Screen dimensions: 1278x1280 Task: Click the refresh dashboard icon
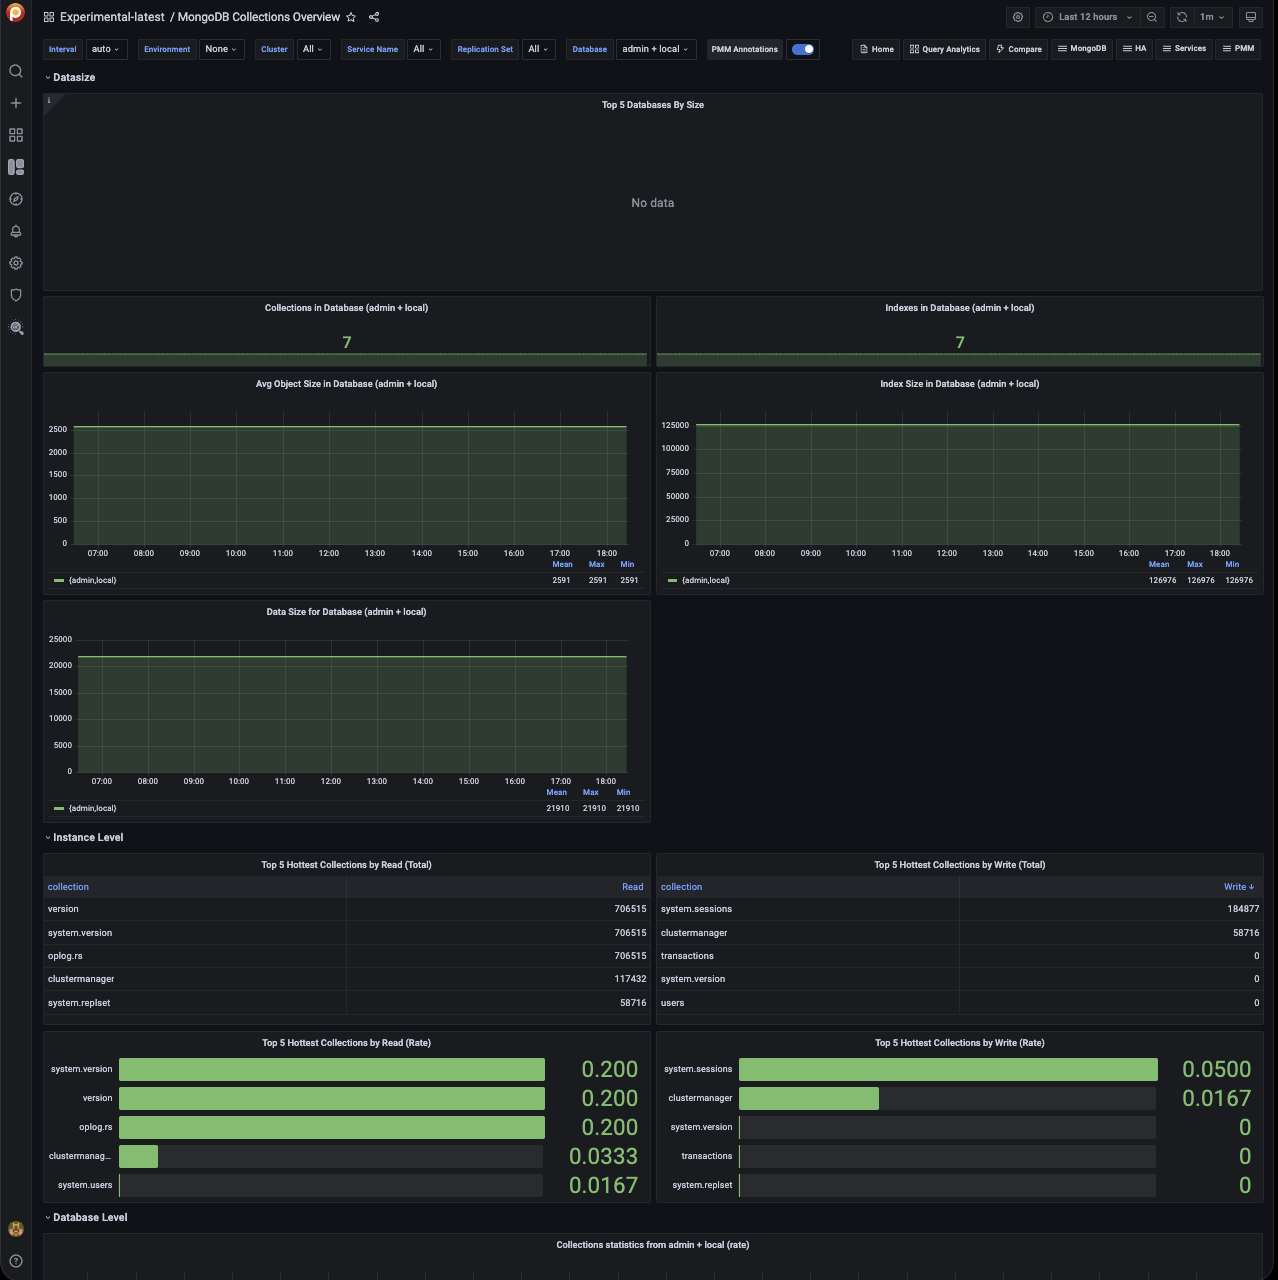[x=1182, y=17]
